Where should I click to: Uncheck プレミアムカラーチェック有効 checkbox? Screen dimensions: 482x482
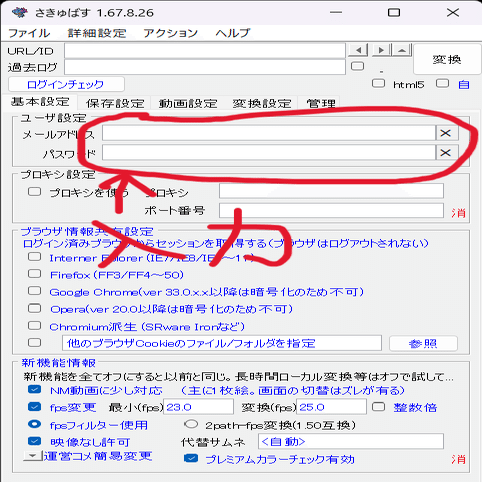pos(191,458)
